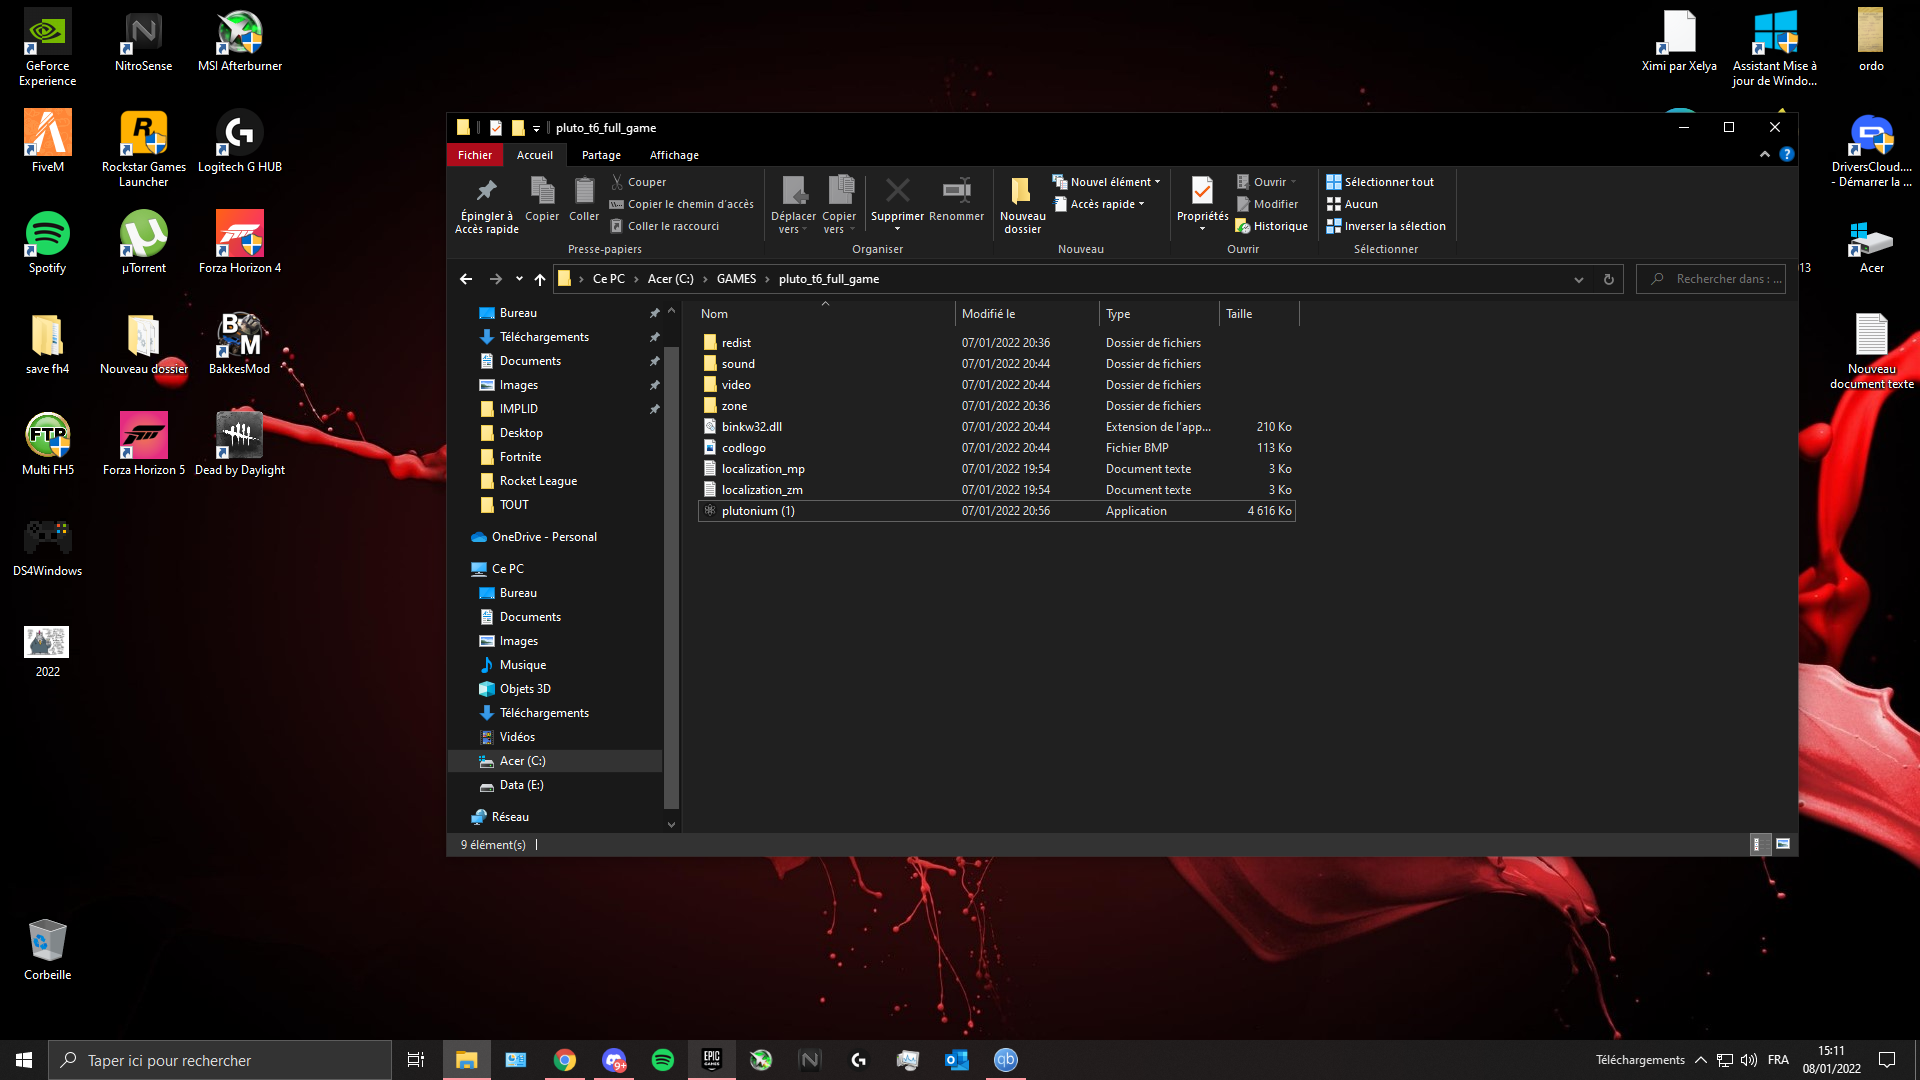
Task: Go back with the back arrow
Action: tap(466, 279)
